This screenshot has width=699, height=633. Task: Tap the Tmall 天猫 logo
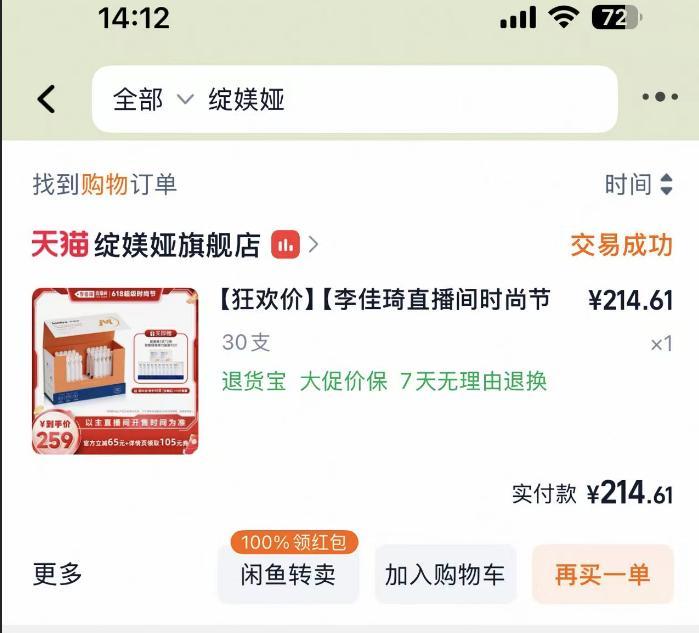[x=60, y=244]
